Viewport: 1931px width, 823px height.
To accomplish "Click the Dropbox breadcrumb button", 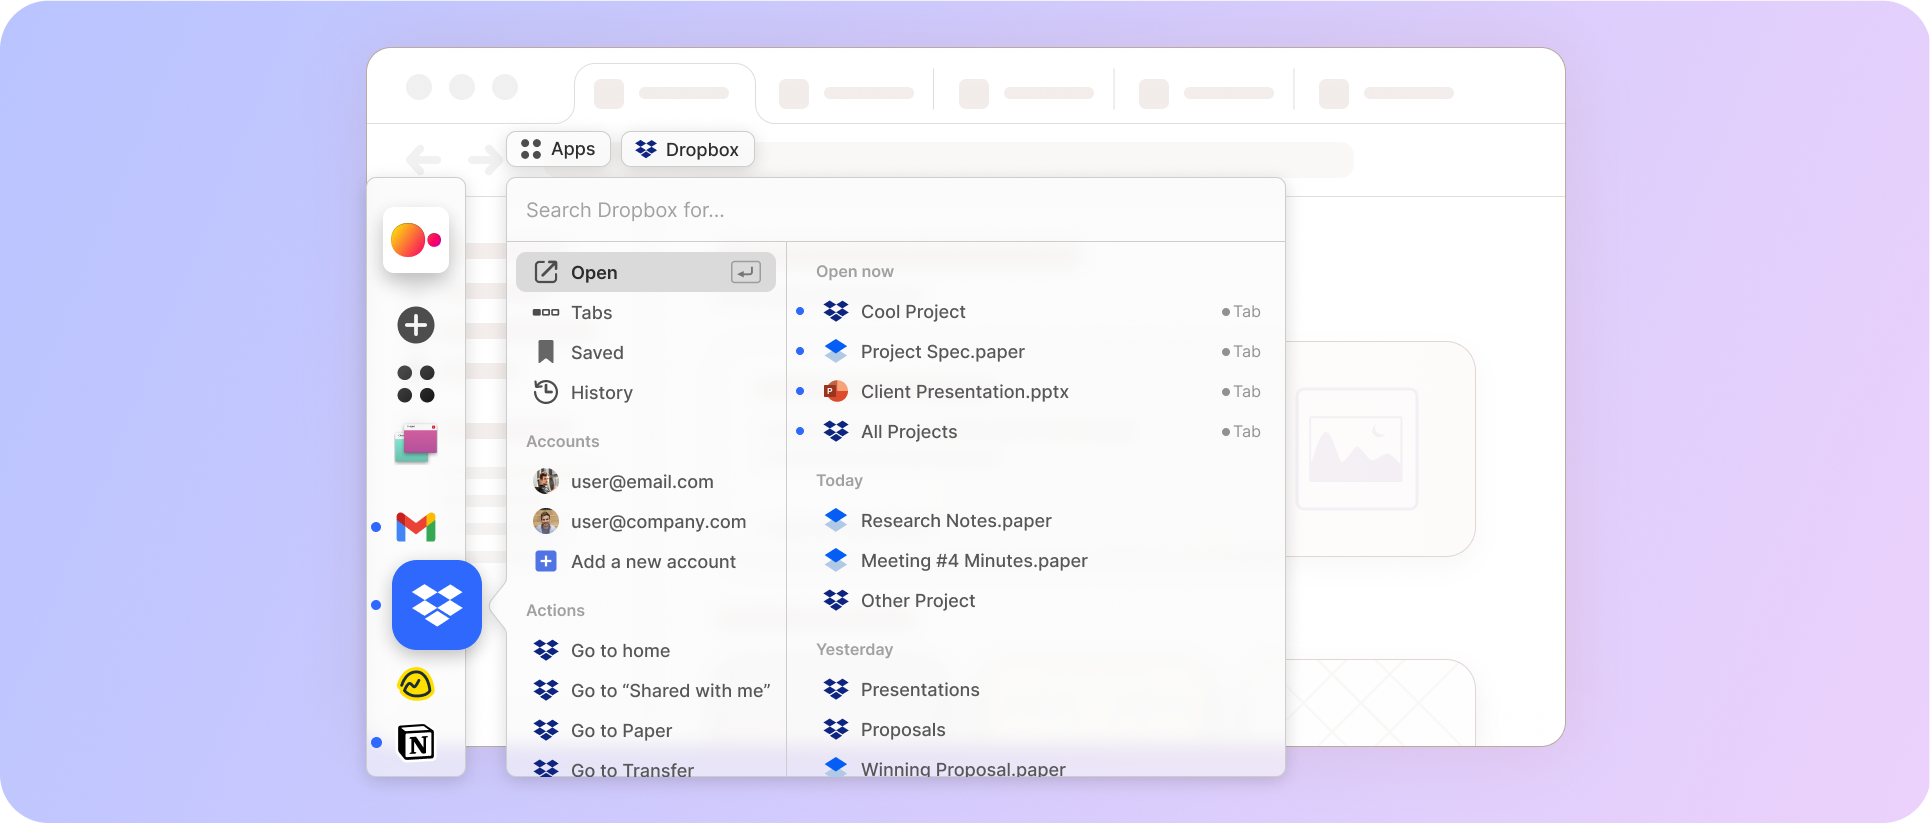I will click(688, 149).
